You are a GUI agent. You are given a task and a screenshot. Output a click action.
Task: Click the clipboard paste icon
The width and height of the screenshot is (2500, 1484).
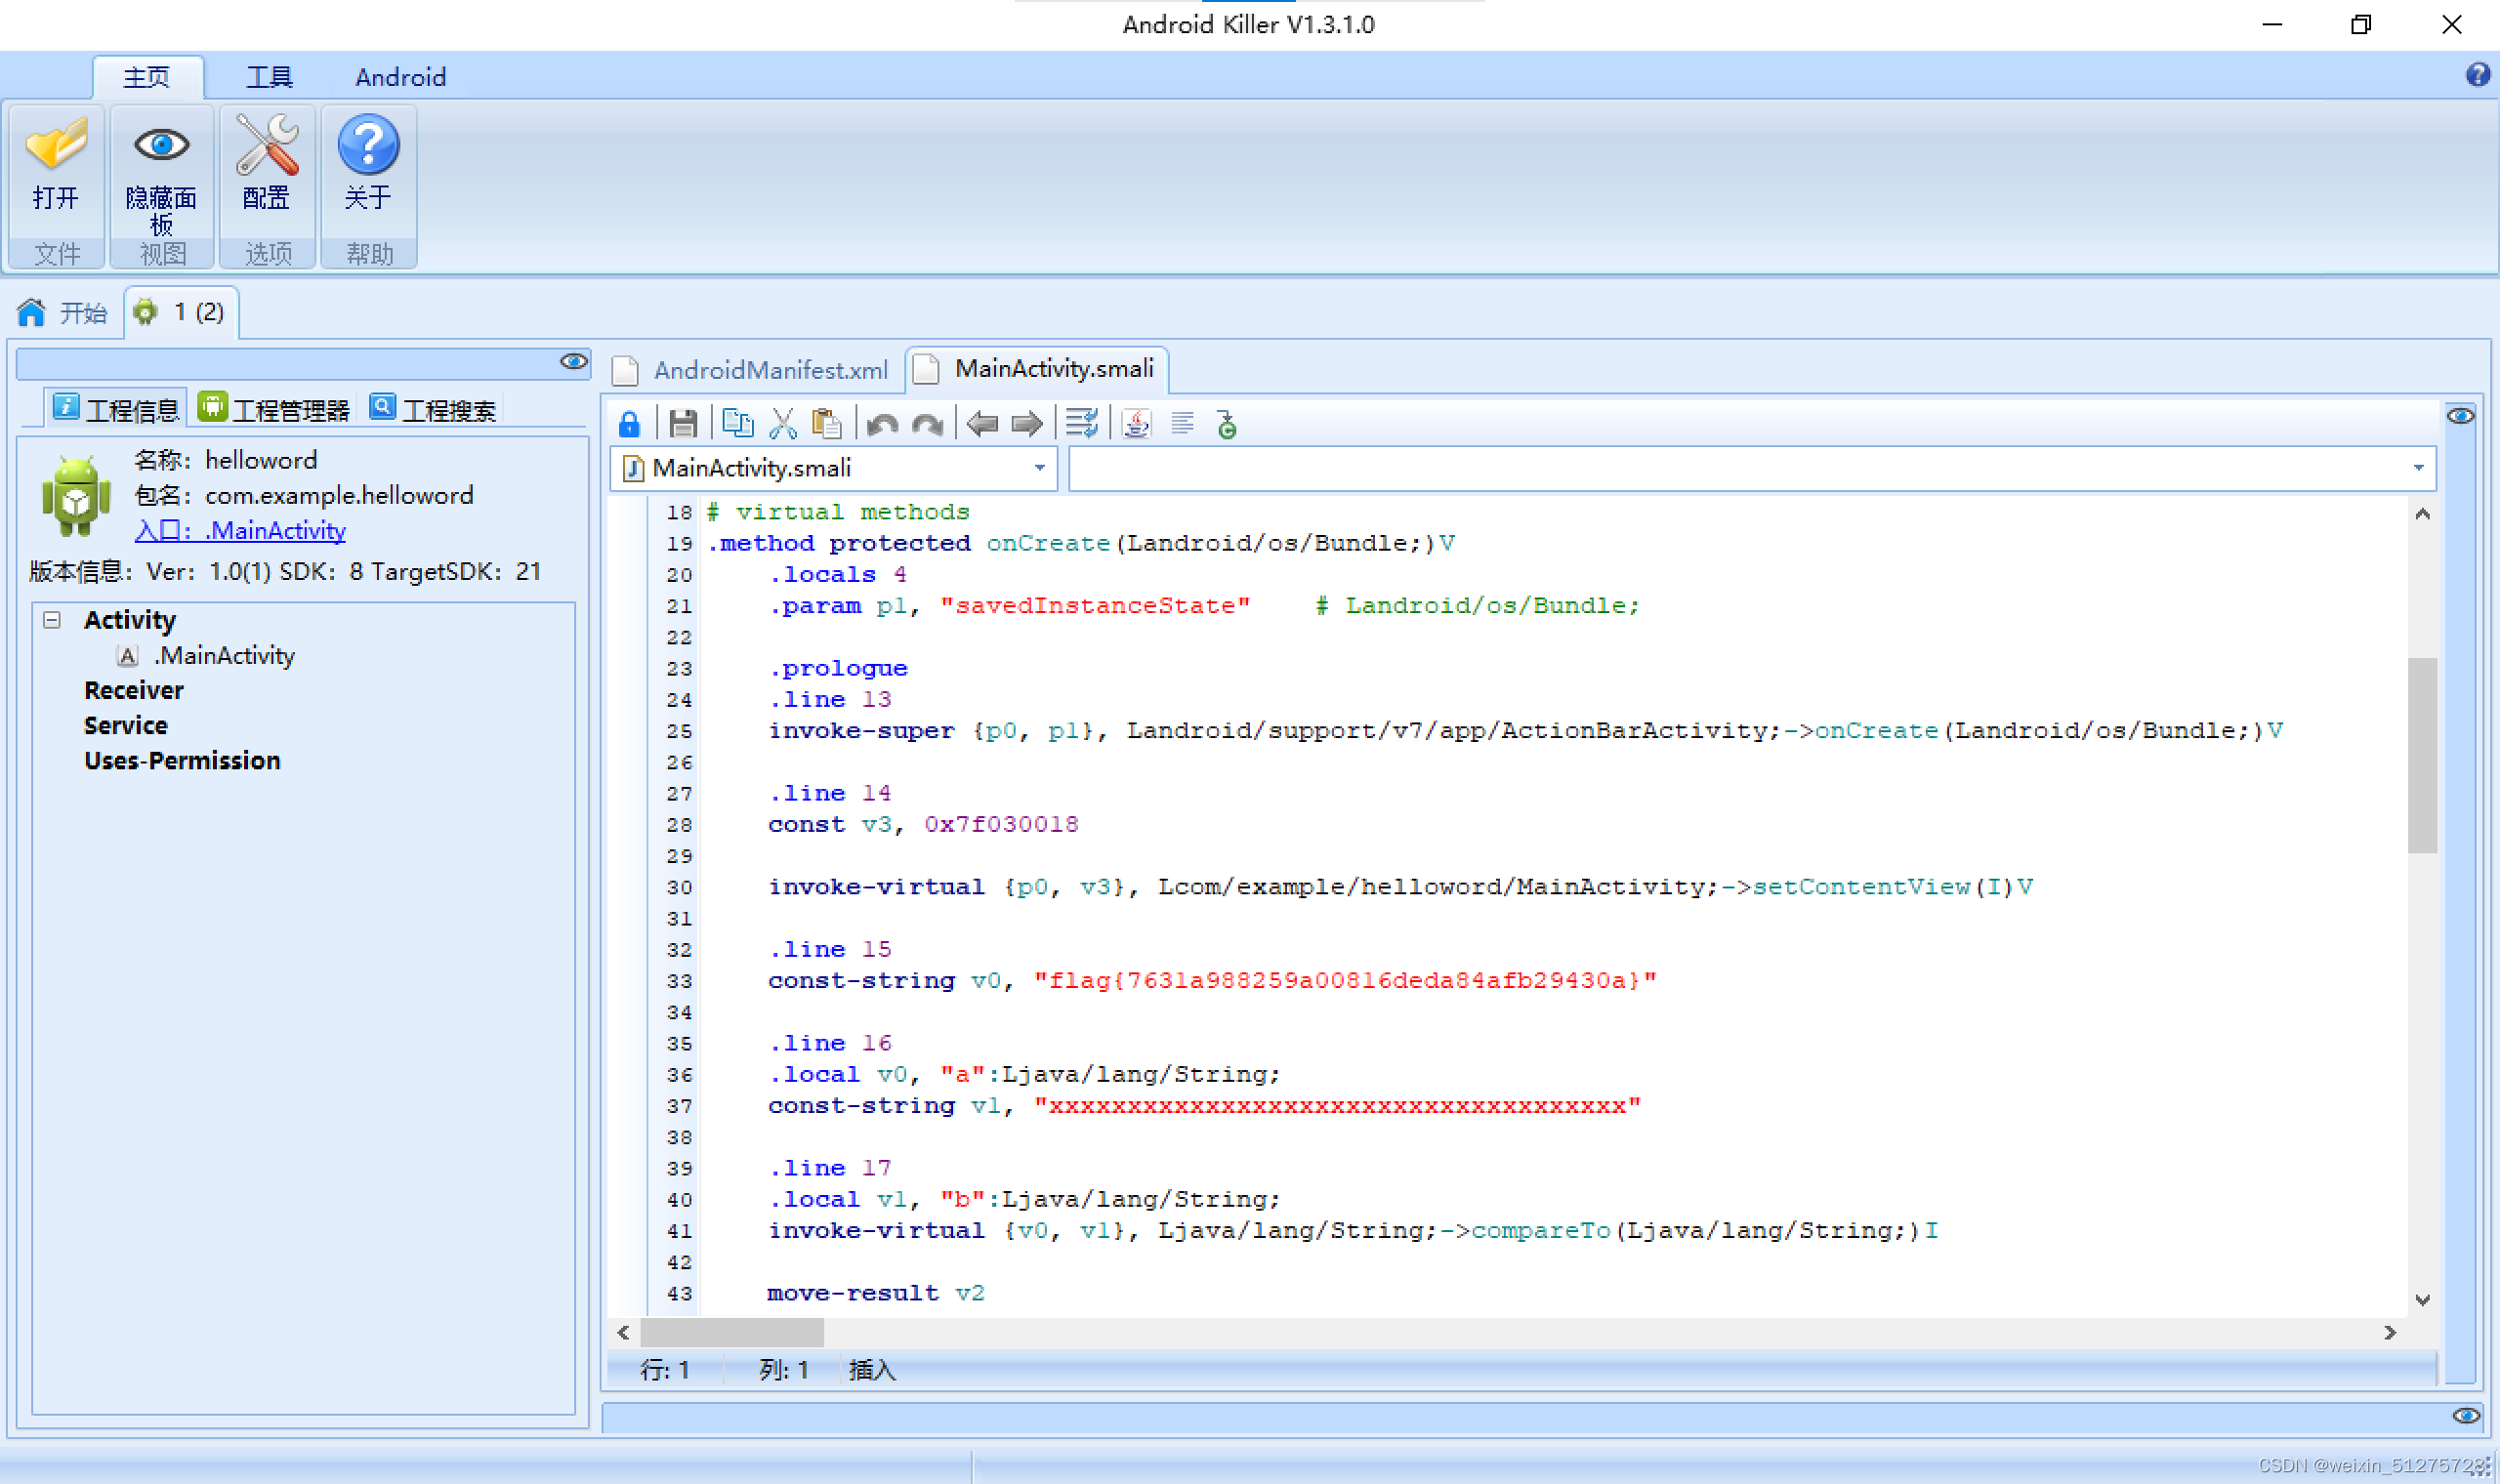pyautogui.click(x=826, y=424)
